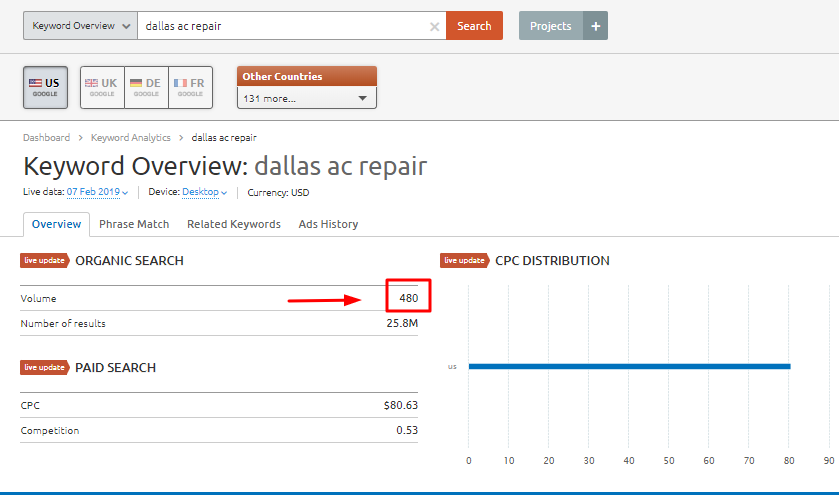The image size is (839, 495).
Task: Select the volume value 480
Action: click(x=409, y=298)
